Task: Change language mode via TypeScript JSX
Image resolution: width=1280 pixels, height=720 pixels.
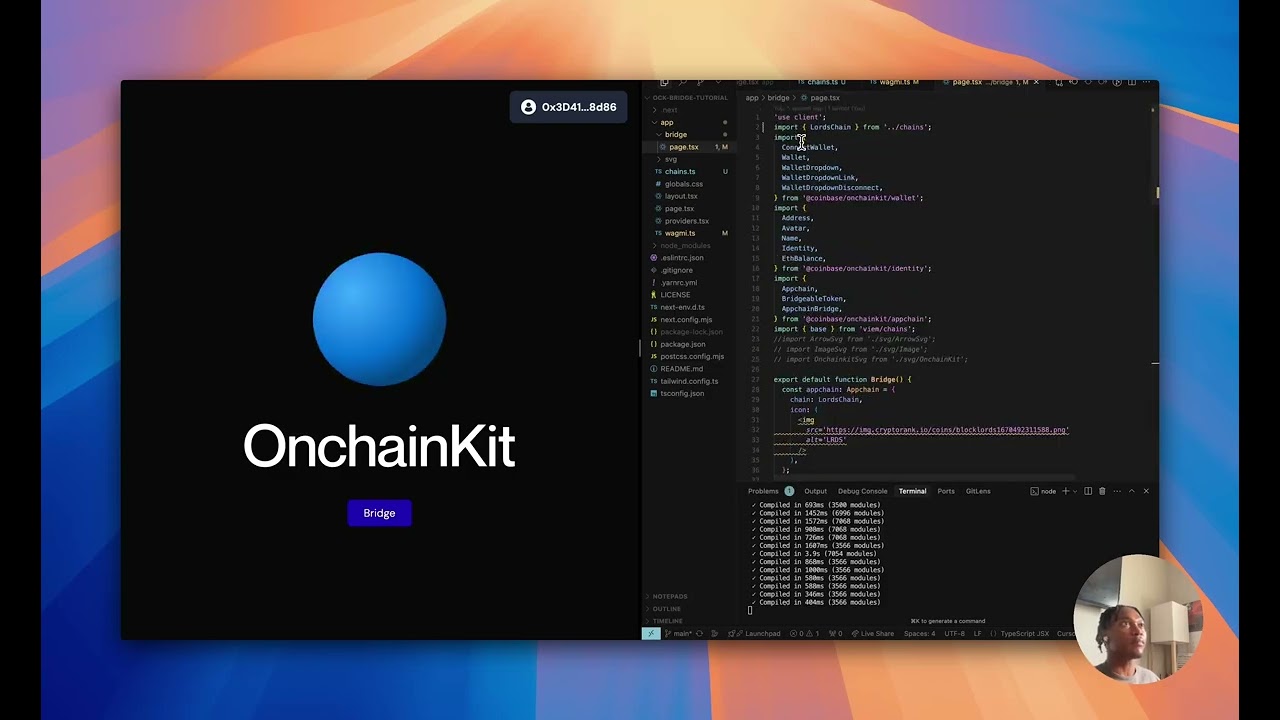Action: pos(1025,633)
